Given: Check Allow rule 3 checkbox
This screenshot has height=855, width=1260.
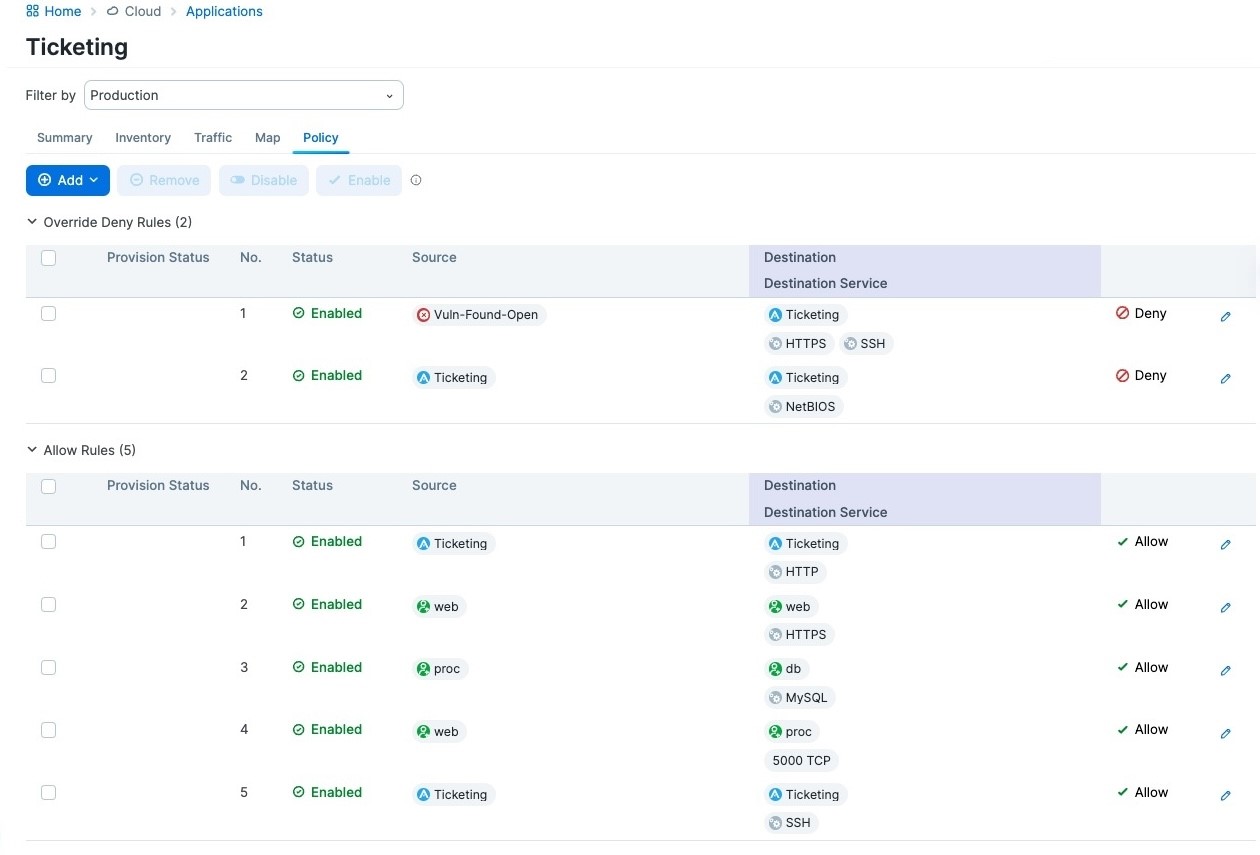Looking at the screenshot, I should tap(48, 668).
